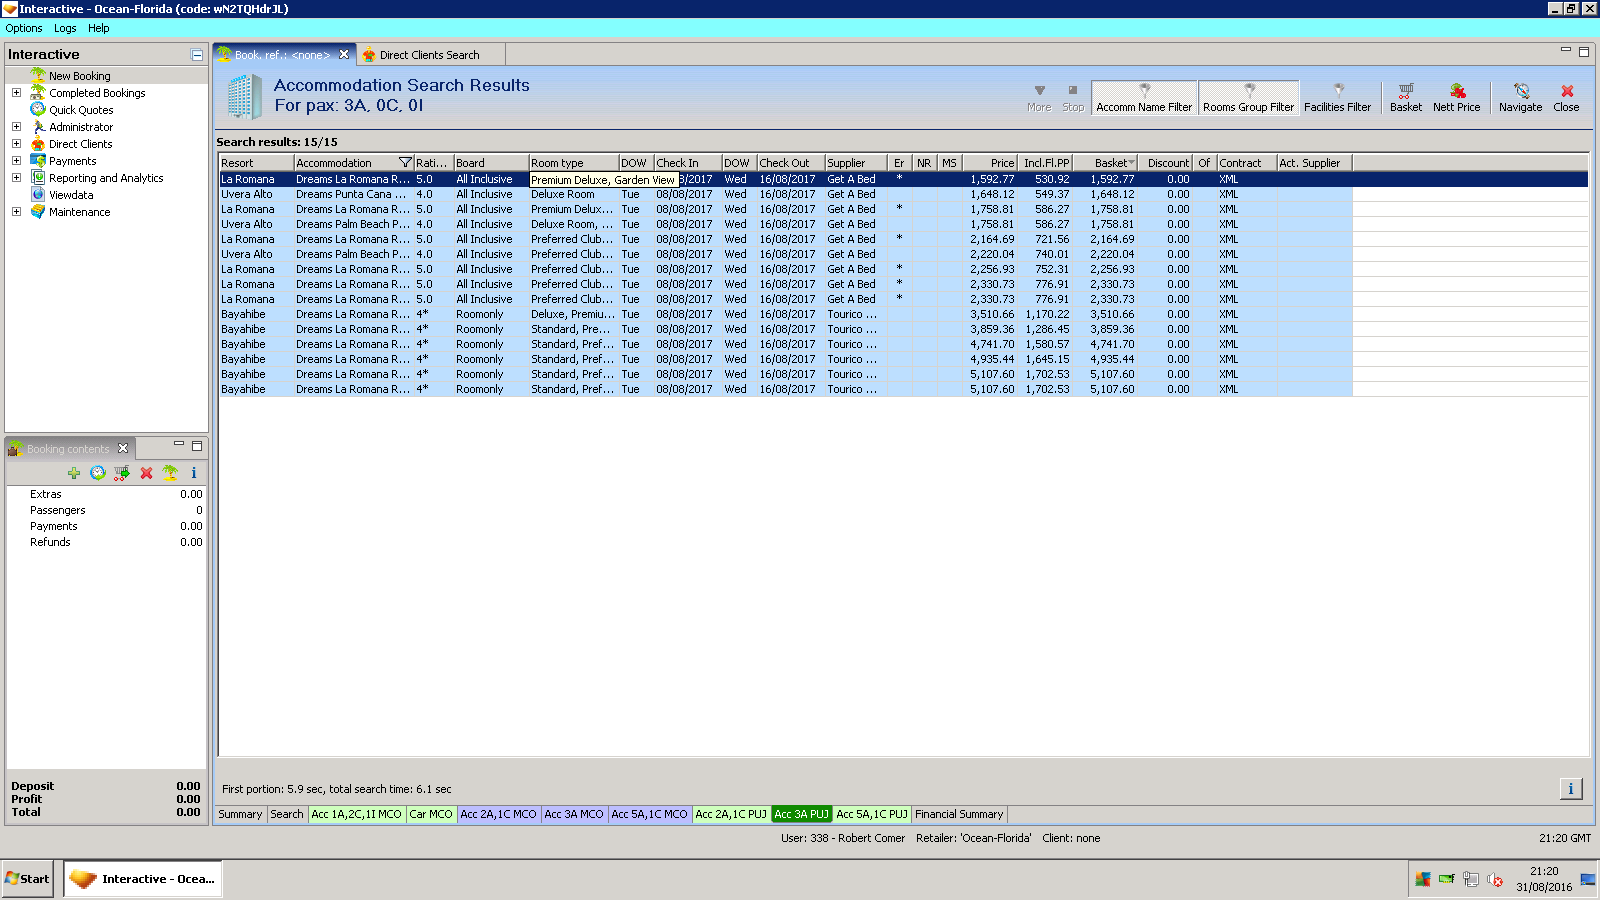Select the Financial Summary bottom tab
Image resolution: width=1600 pixels, height=900 pixels.
[x=958, y=814]
